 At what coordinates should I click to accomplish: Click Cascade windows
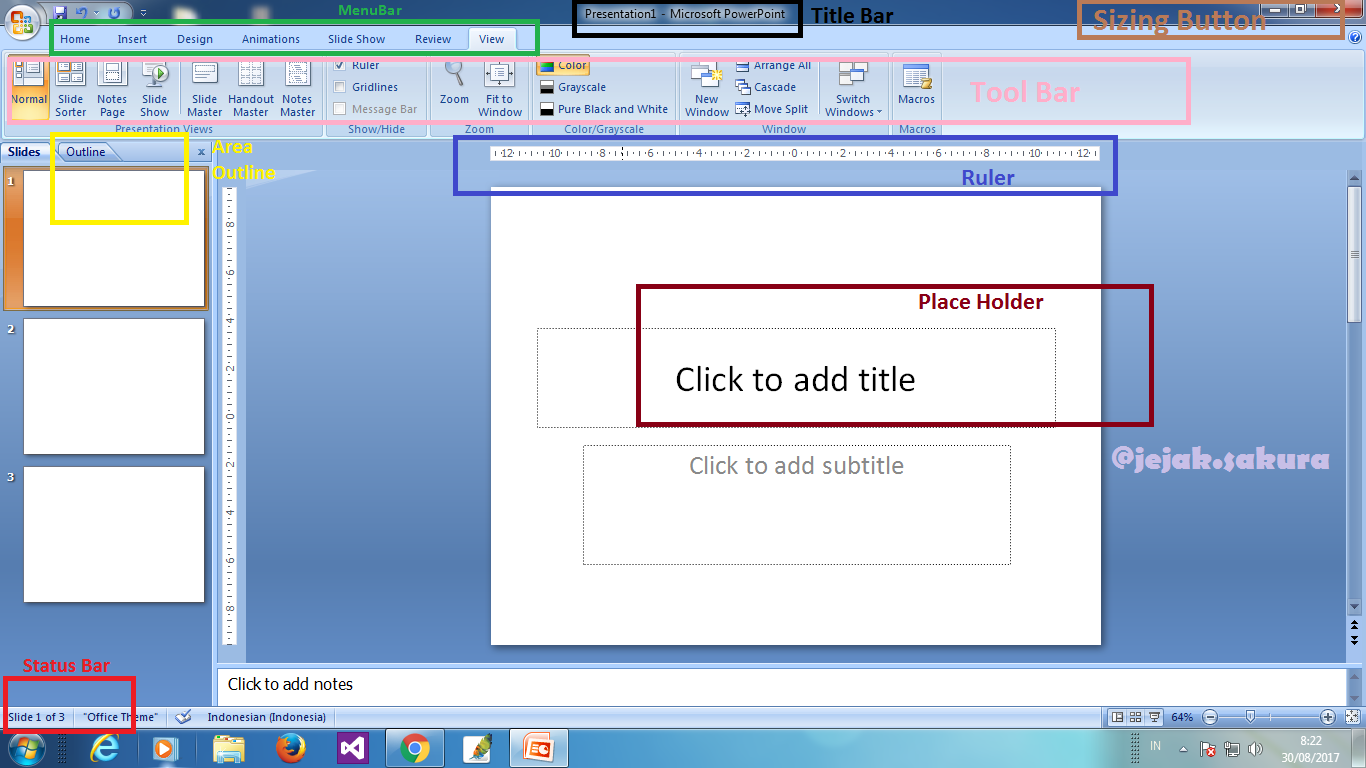pyautogui.click(x=766, y=87)
